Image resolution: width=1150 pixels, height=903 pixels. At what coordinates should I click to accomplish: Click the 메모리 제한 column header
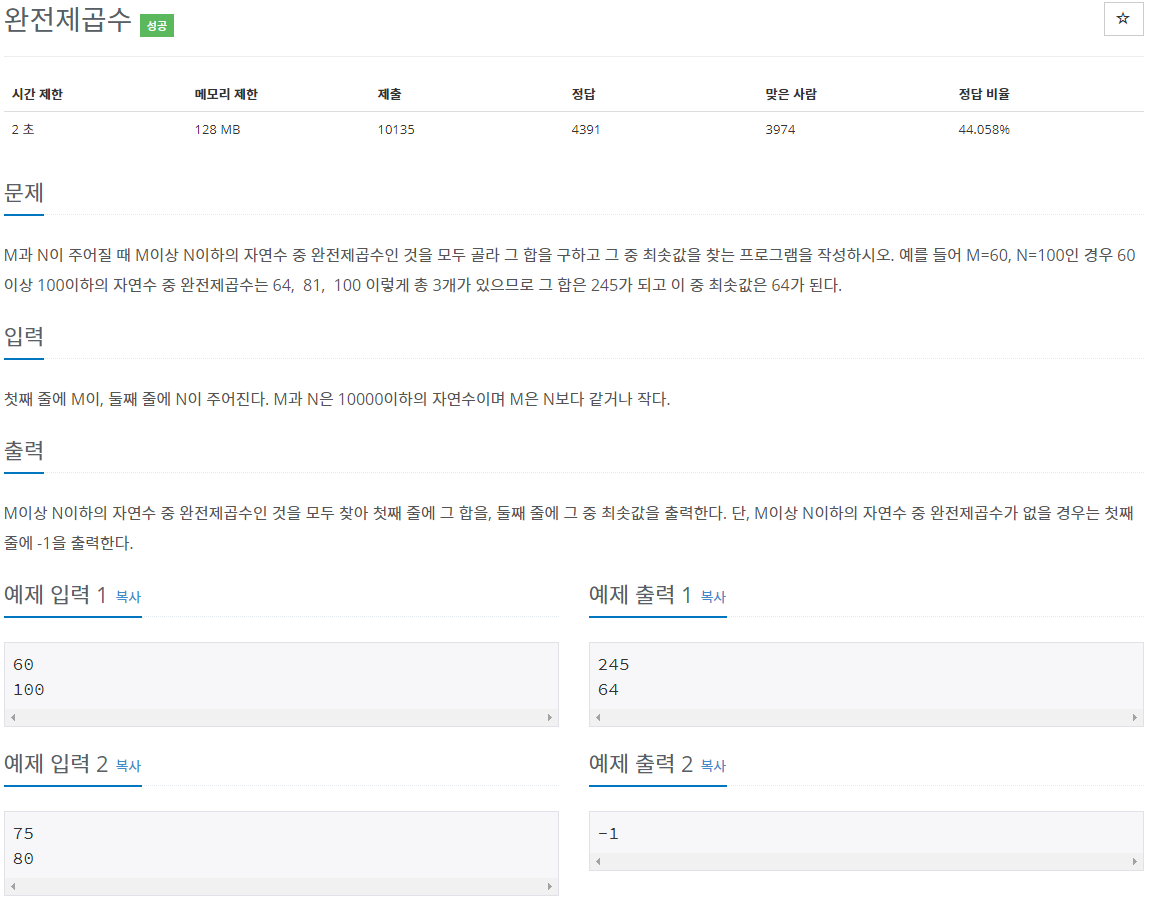pos(226,94)
